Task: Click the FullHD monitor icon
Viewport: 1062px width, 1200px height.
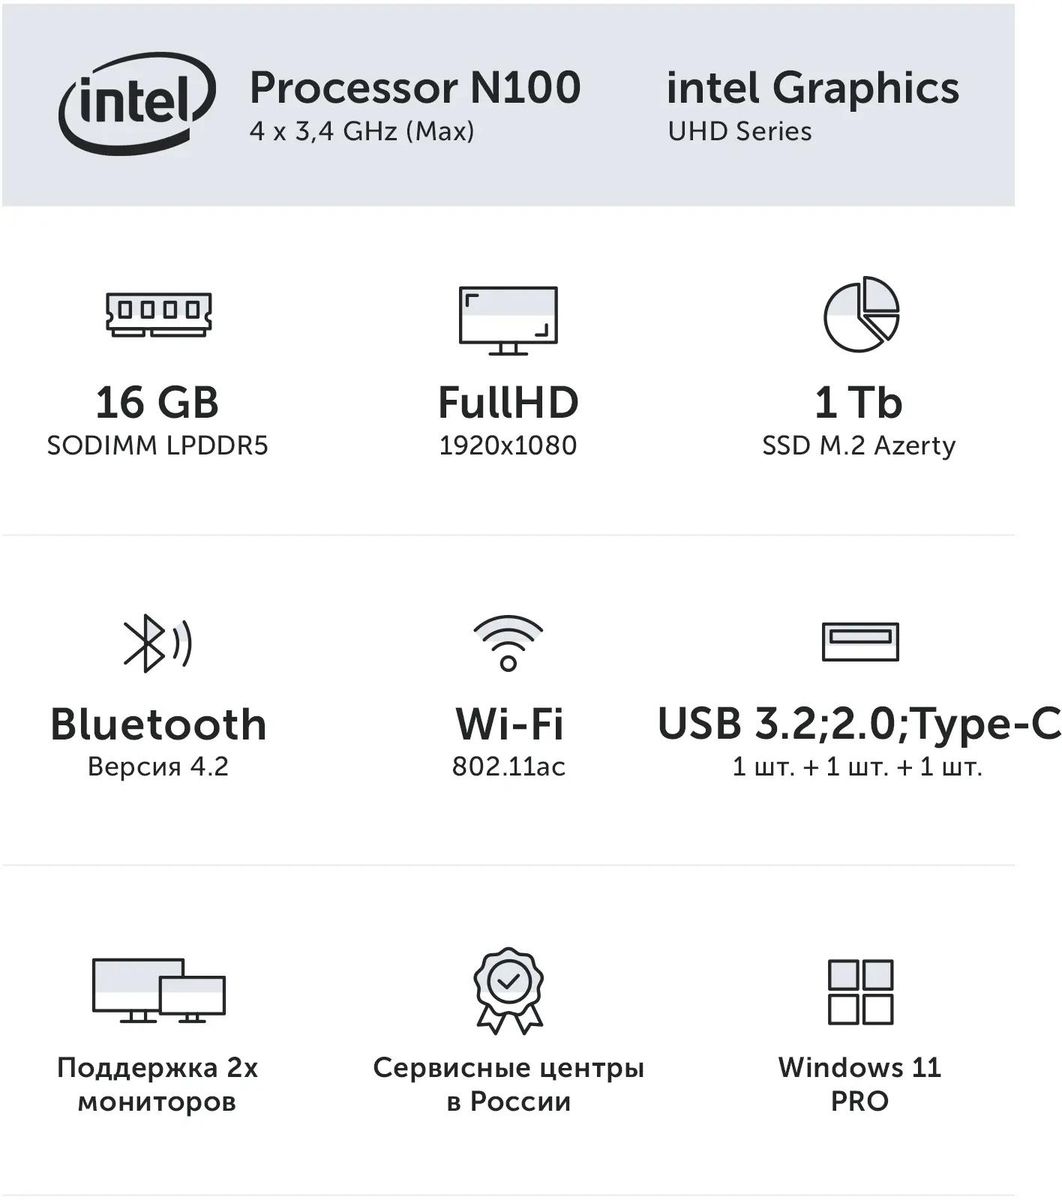Action: pyautogui.click(x=508, y=320)
